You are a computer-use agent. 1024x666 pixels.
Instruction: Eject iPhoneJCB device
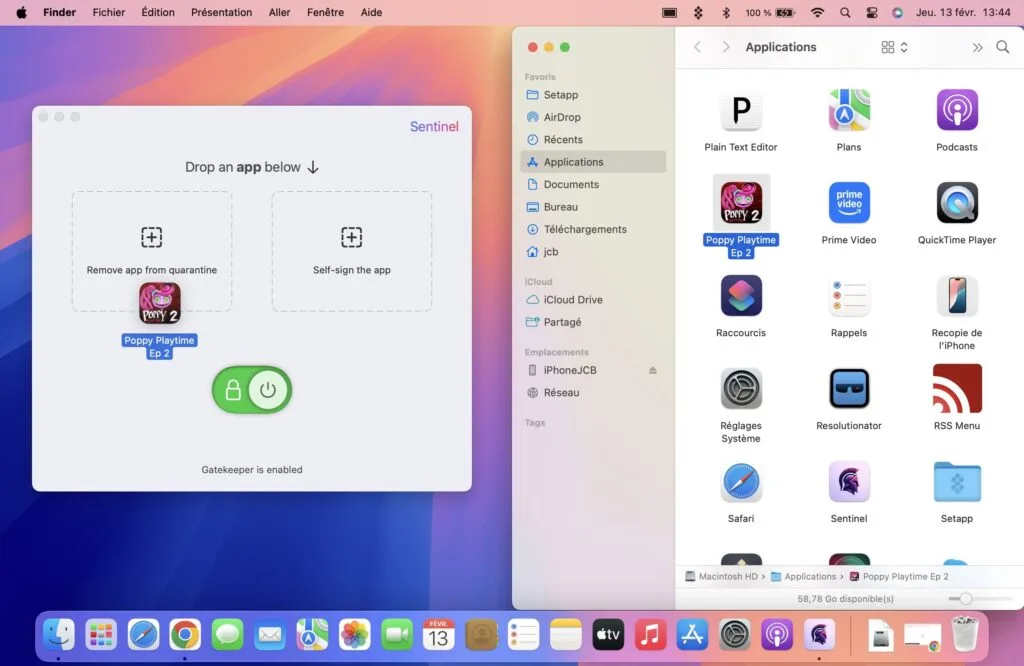coord(652,370)
